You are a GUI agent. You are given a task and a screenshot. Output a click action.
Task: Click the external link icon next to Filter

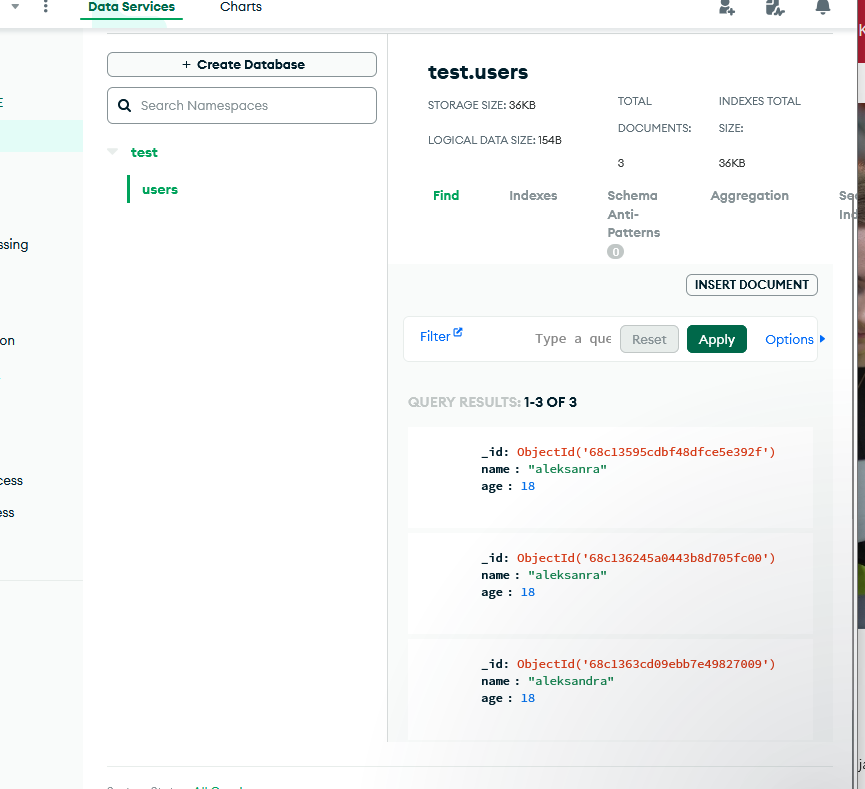tap(458, 333)
